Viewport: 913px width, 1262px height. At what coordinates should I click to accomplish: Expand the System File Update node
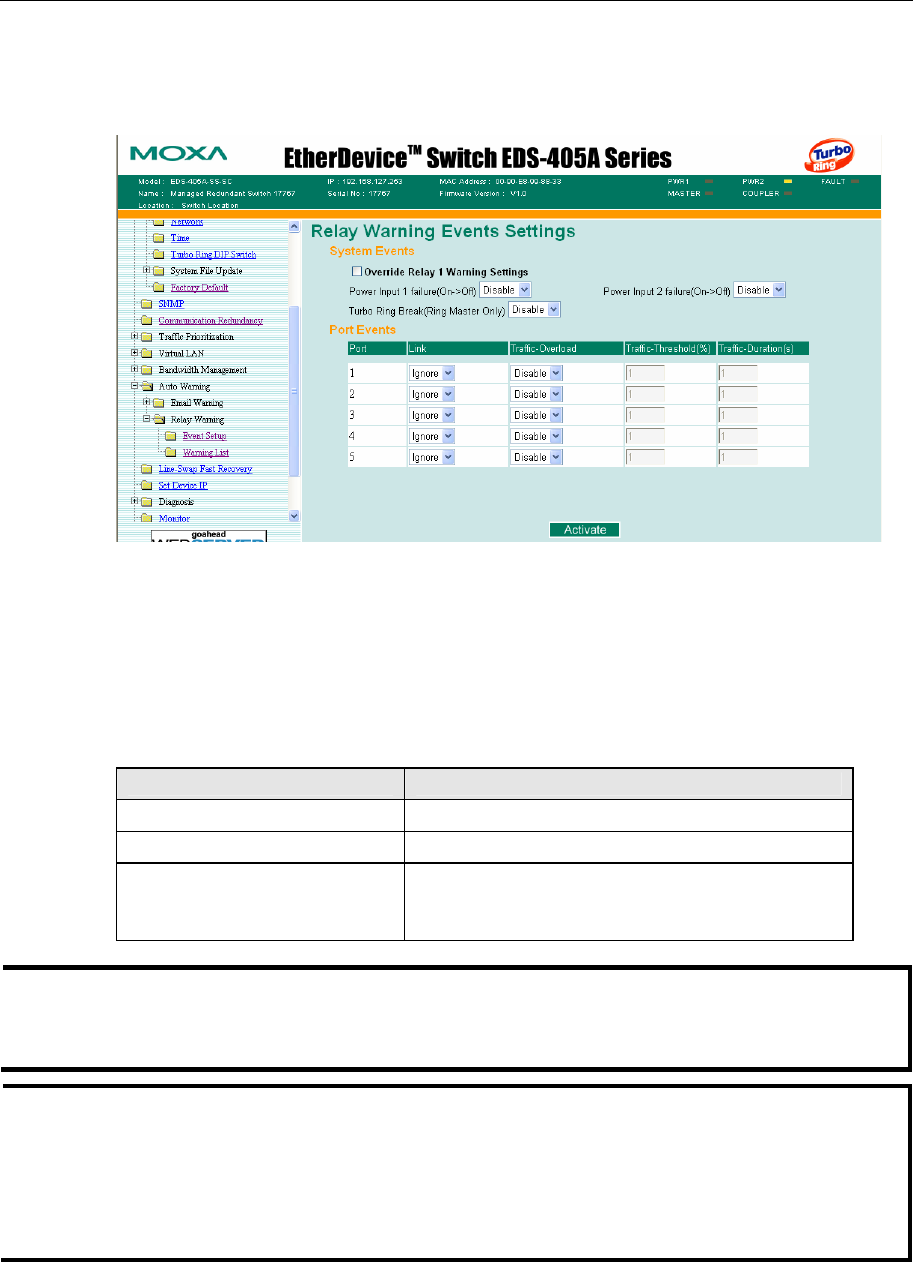pos(147,270)
